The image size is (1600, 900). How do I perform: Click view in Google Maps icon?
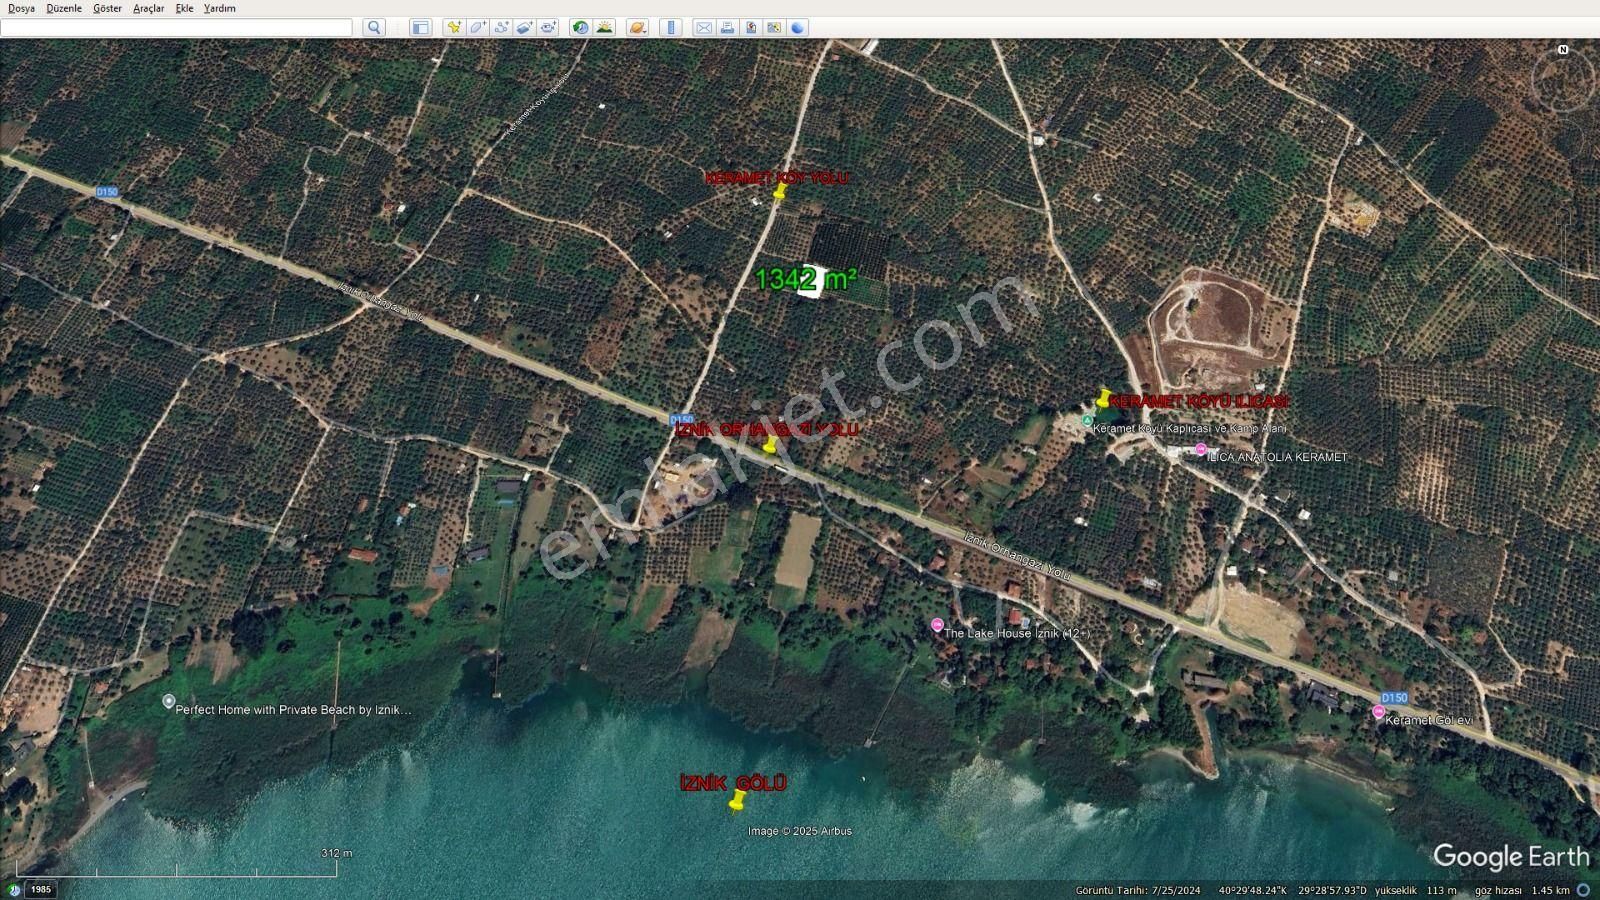pos(774,28)
